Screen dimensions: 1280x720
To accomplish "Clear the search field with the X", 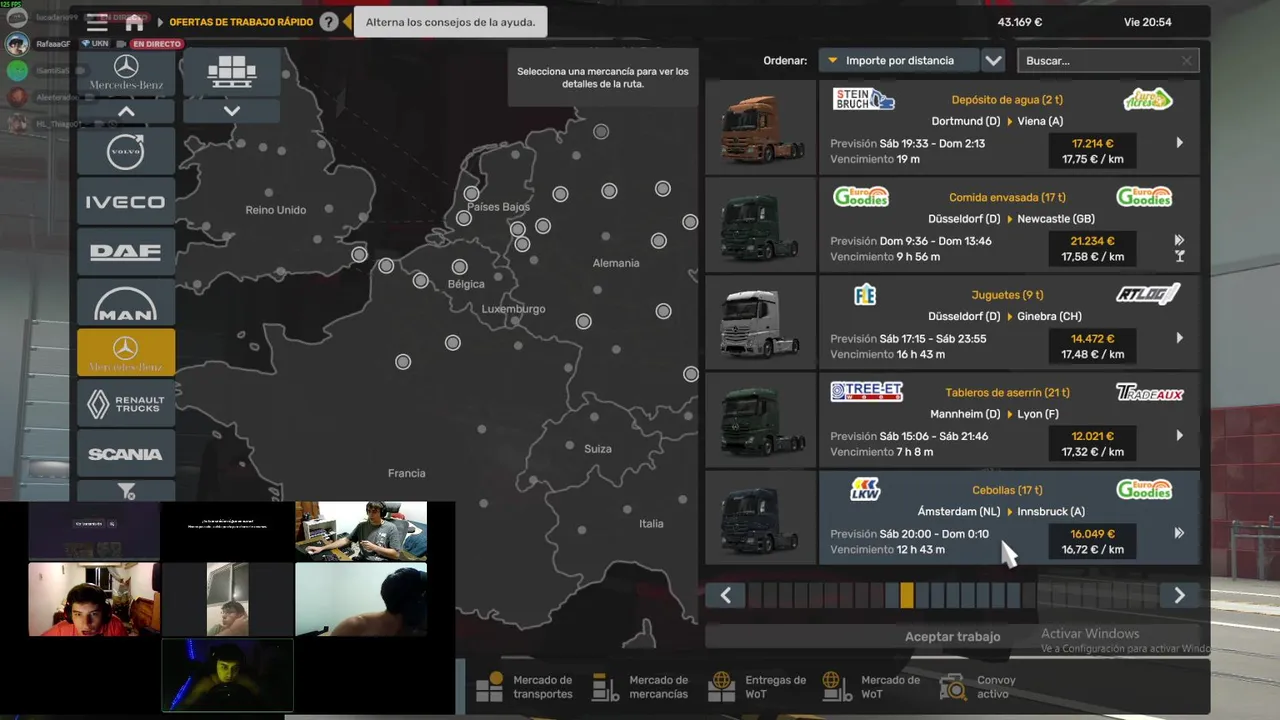I will click(1187, 61).
